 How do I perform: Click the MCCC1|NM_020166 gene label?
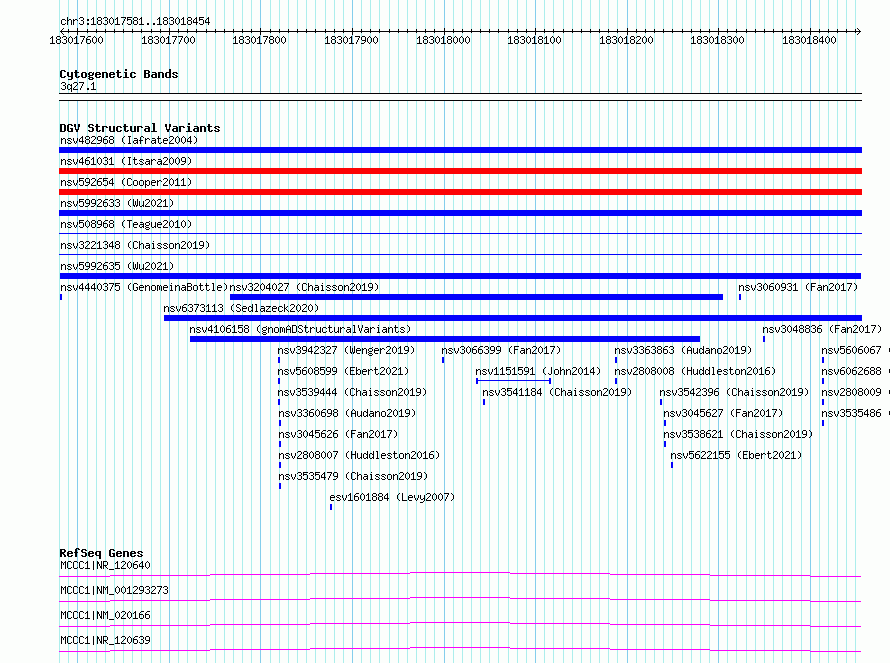(106, 615)
